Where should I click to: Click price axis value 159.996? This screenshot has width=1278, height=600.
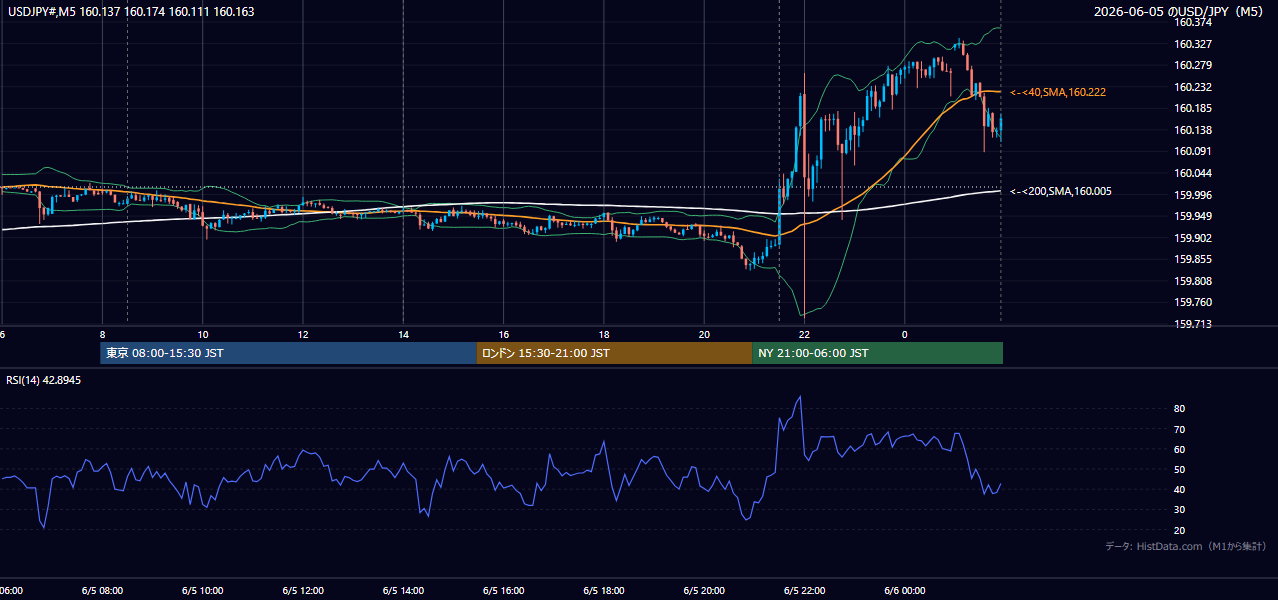point(1193,195)
